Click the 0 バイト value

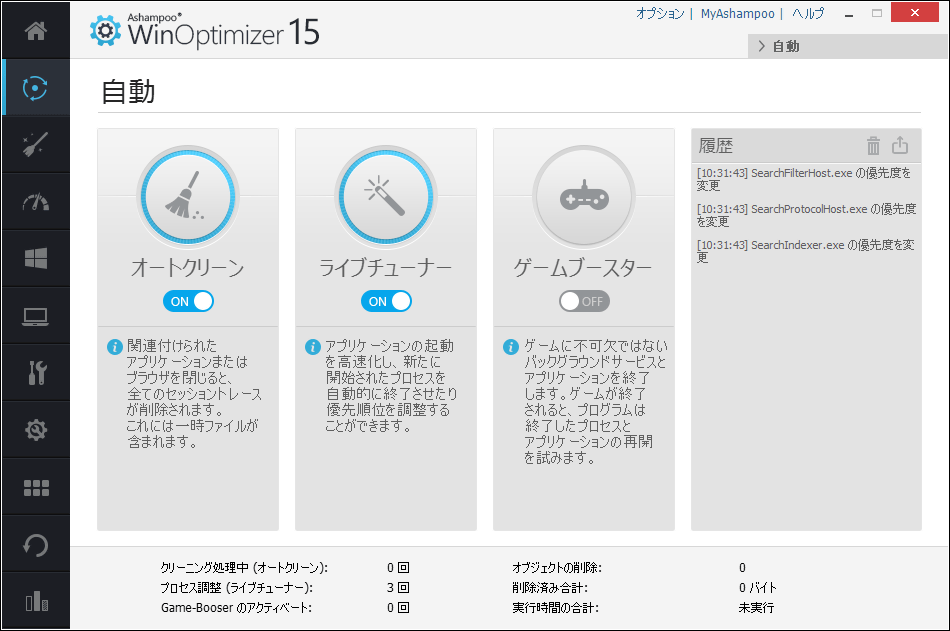click(757, 587)
